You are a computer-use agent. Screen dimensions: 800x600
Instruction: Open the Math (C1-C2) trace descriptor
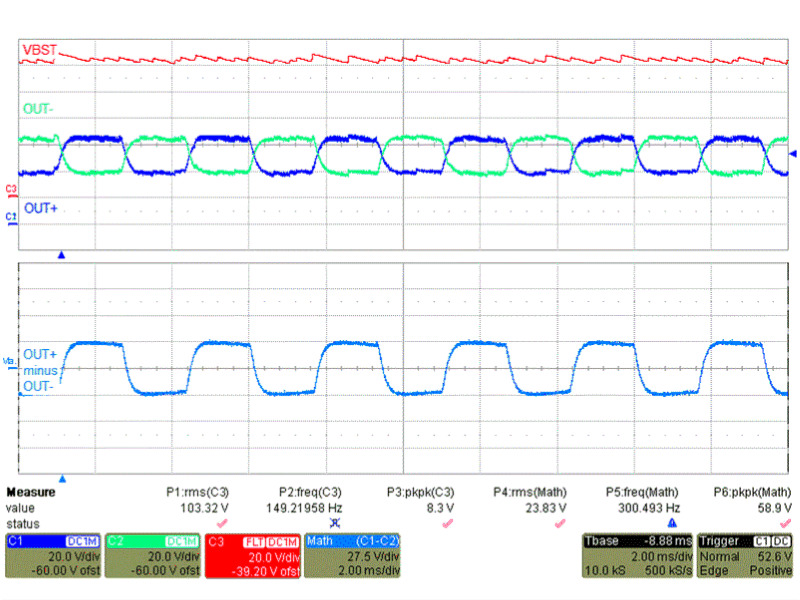coord(351,556)
